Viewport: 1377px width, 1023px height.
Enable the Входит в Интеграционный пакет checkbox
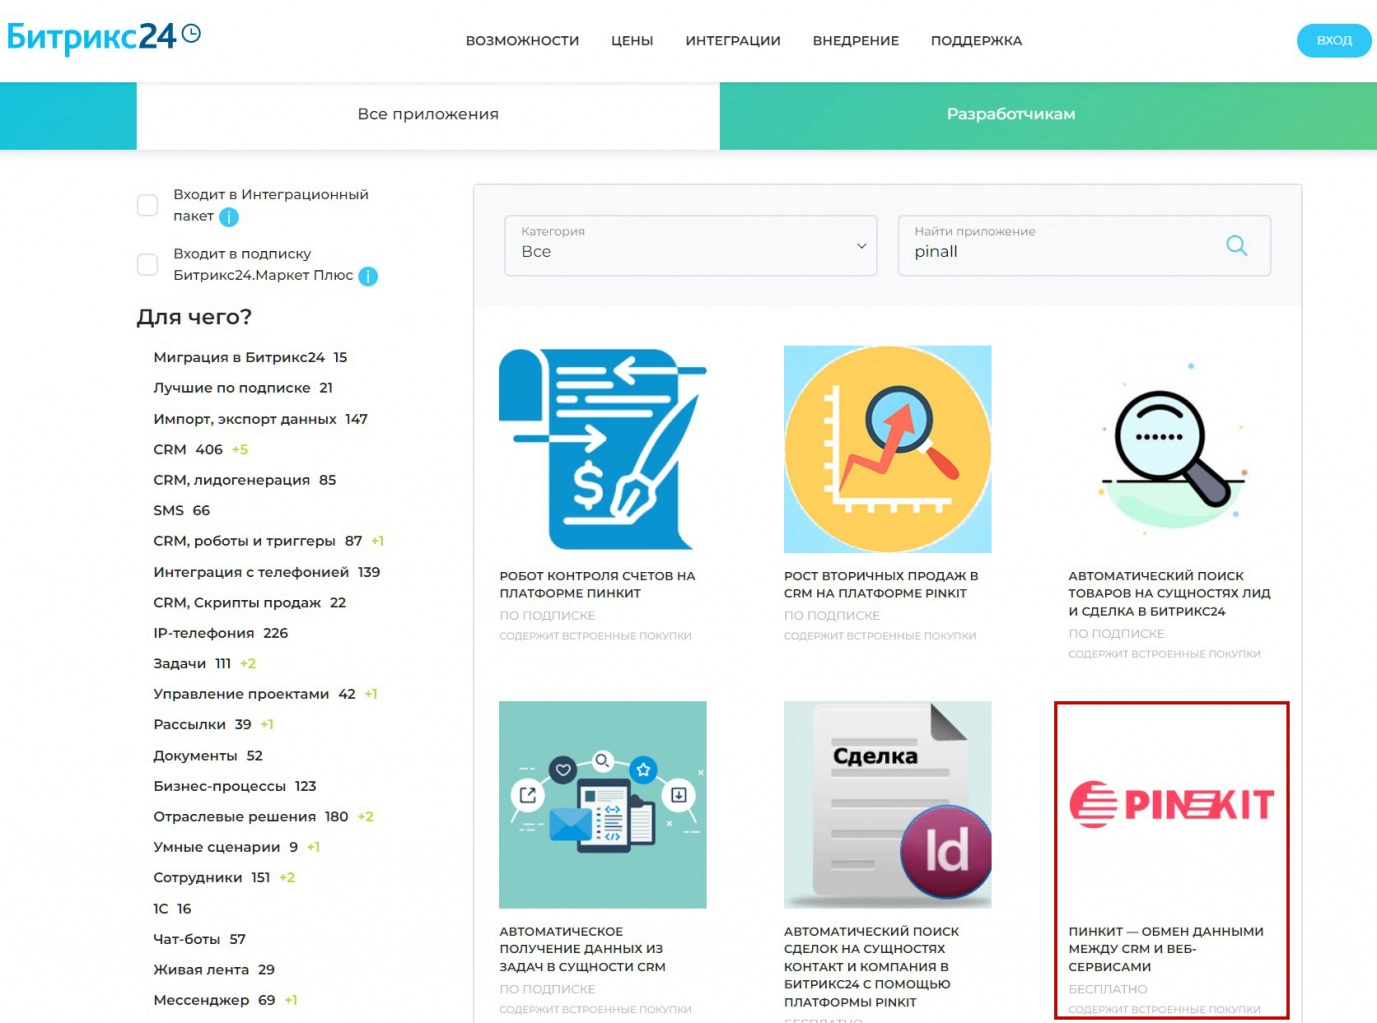[147, 204]
